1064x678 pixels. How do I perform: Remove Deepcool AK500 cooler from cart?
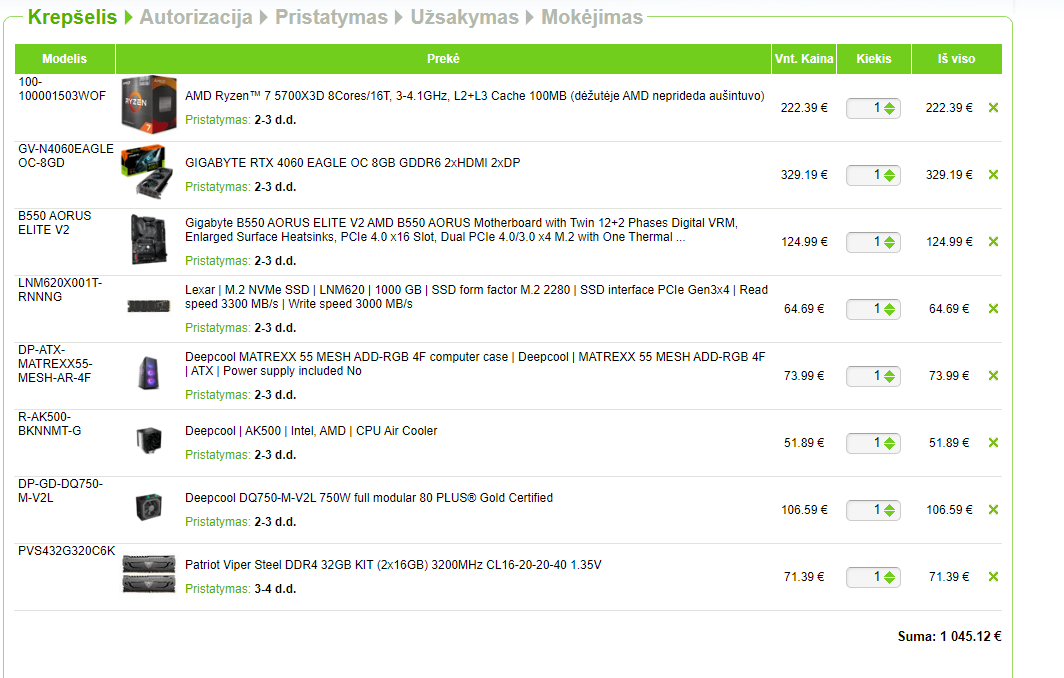coord(993,443)
